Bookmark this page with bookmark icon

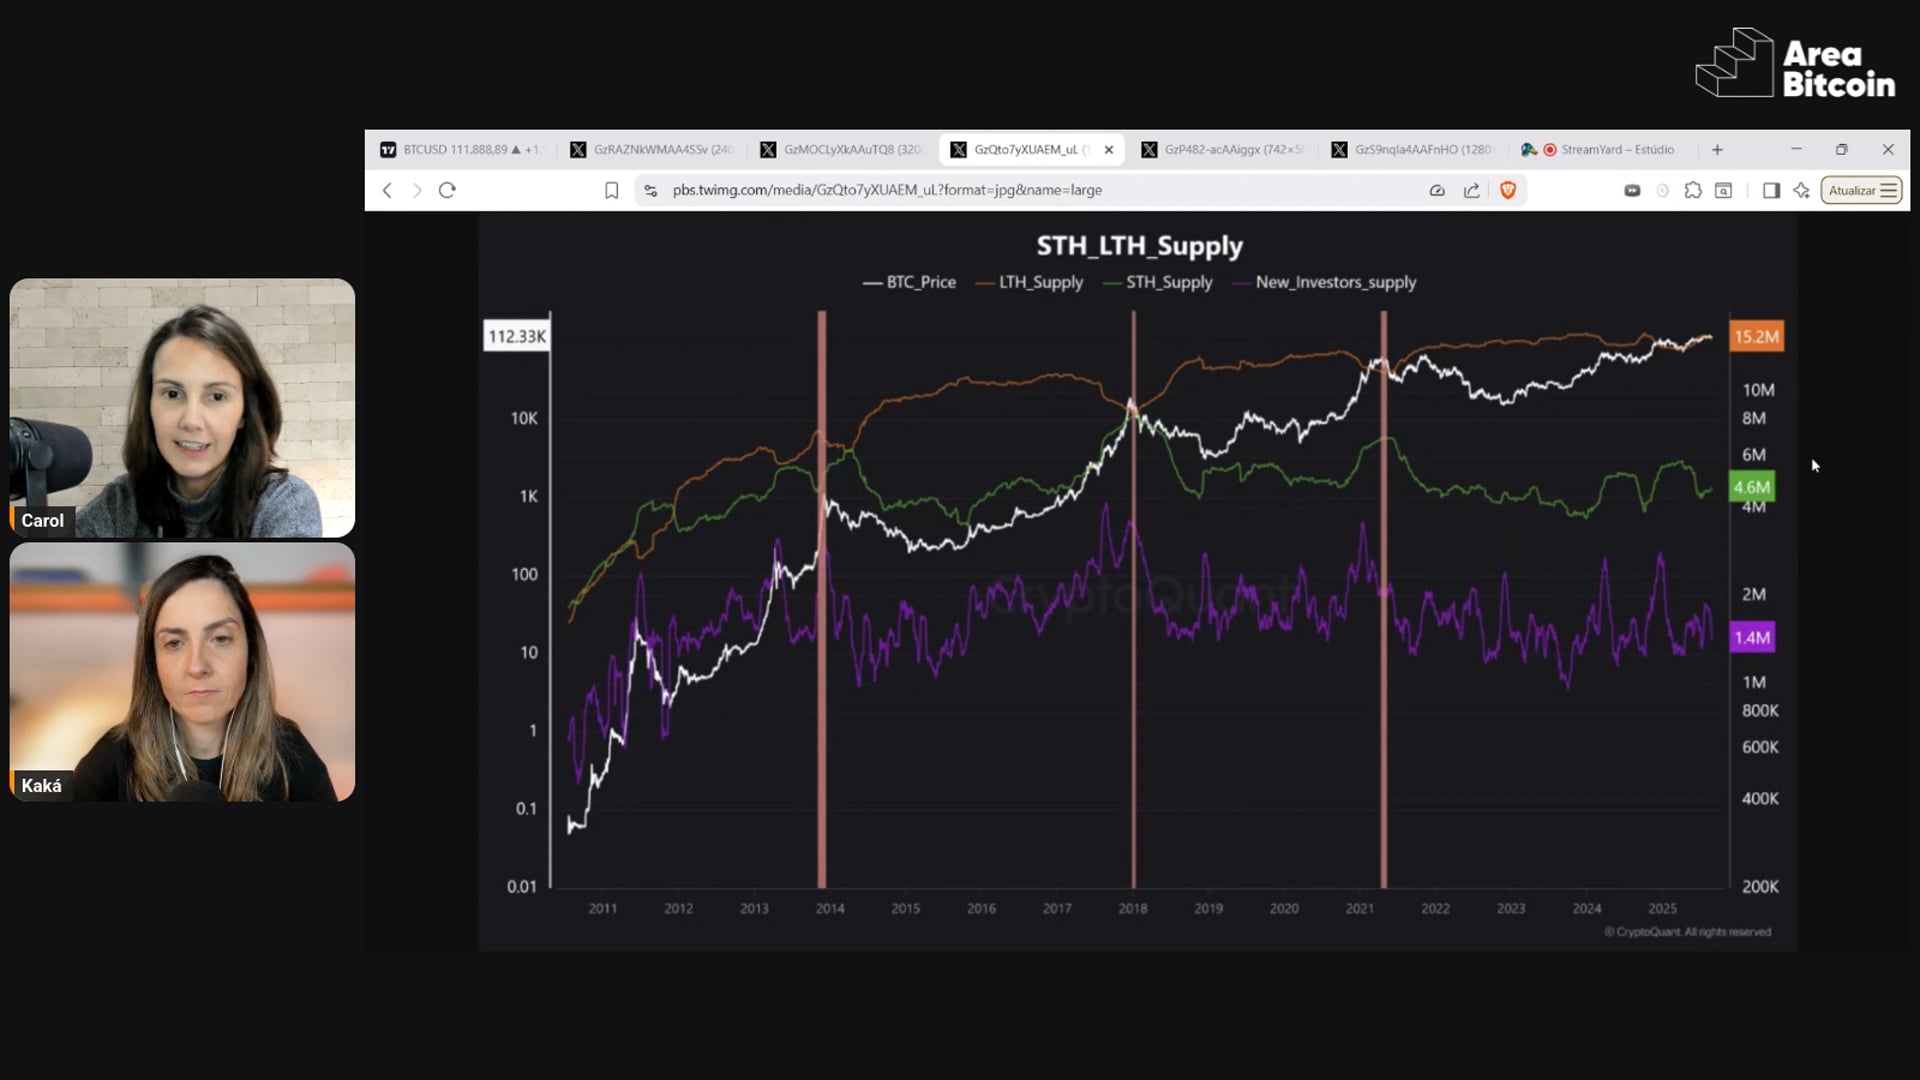tap(611, 190)
